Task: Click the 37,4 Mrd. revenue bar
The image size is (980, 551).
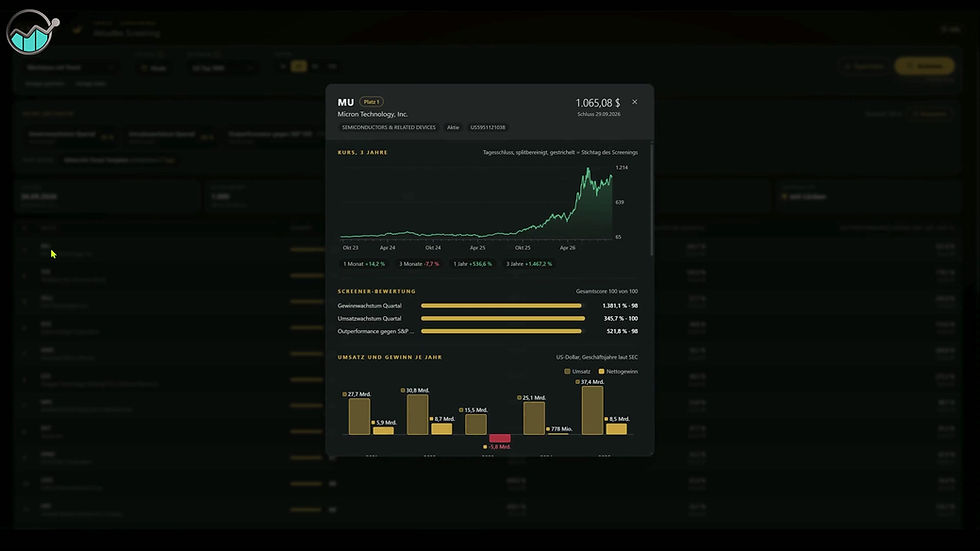Action: pos(592,410)
